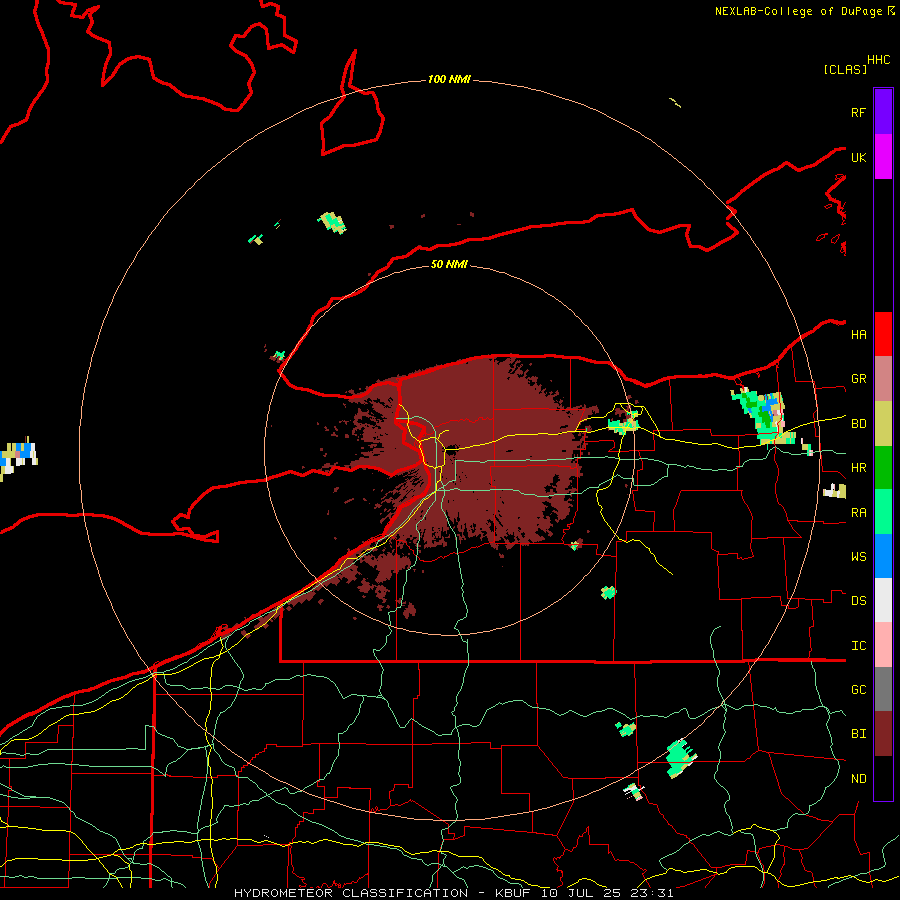
Task: Click the DS white legend swatch
Action: click(x=883, y=600)
